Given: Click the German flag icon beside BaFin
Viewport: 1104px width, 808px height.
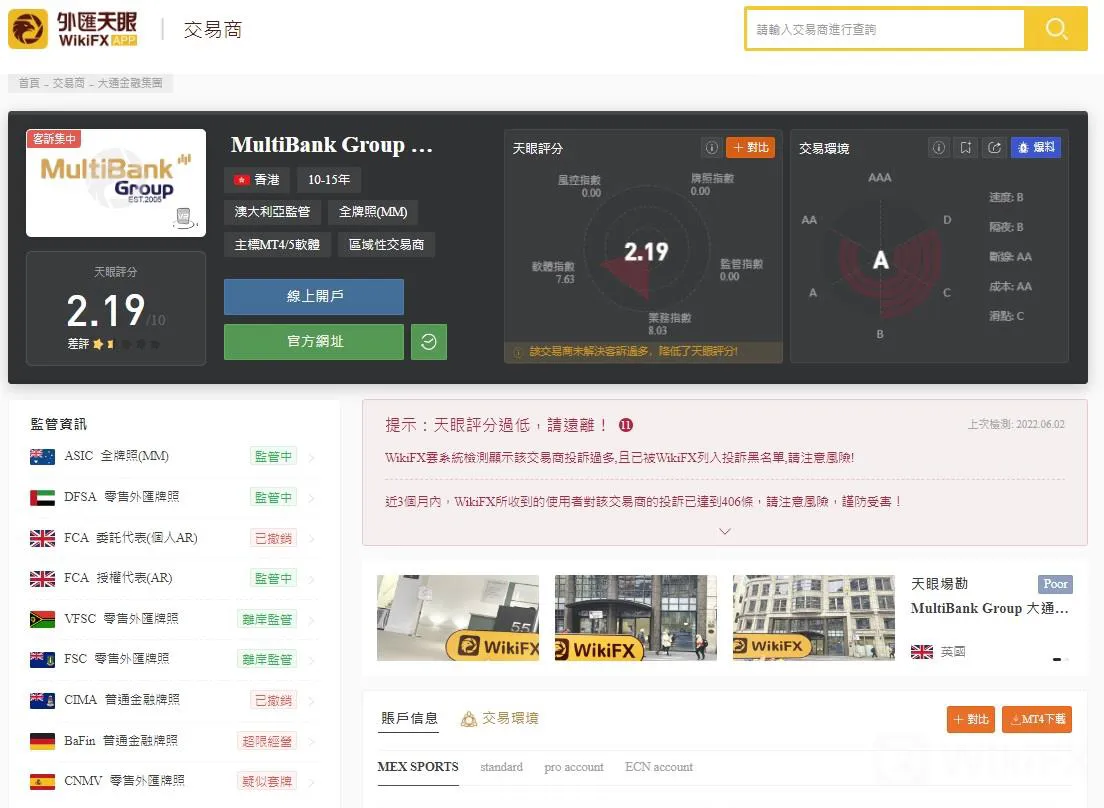Looking at the screenshot, I should click(x=42, y=741).
